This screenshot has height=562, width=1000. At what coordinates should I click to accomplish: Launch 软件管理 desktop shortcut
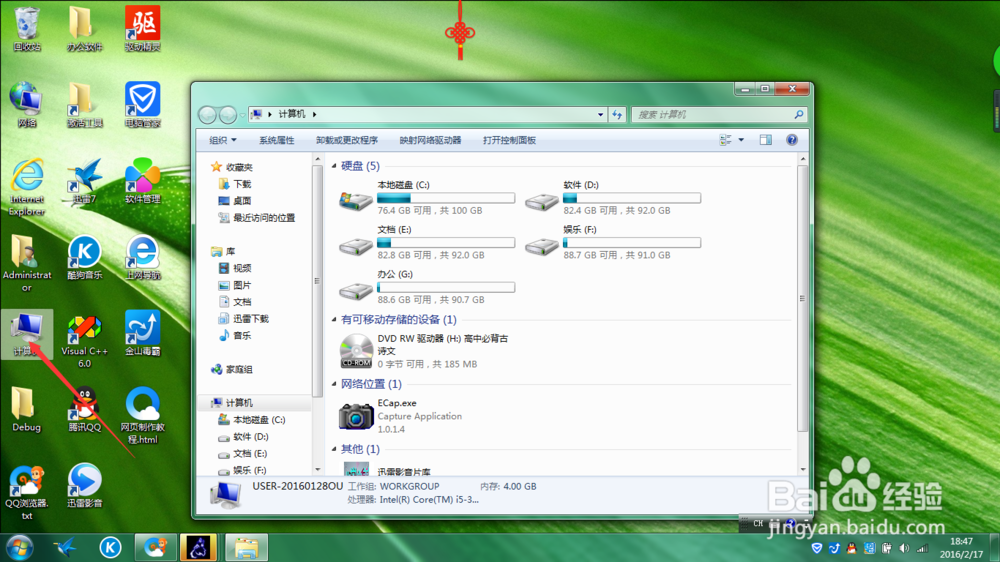[x=142, y=181]
